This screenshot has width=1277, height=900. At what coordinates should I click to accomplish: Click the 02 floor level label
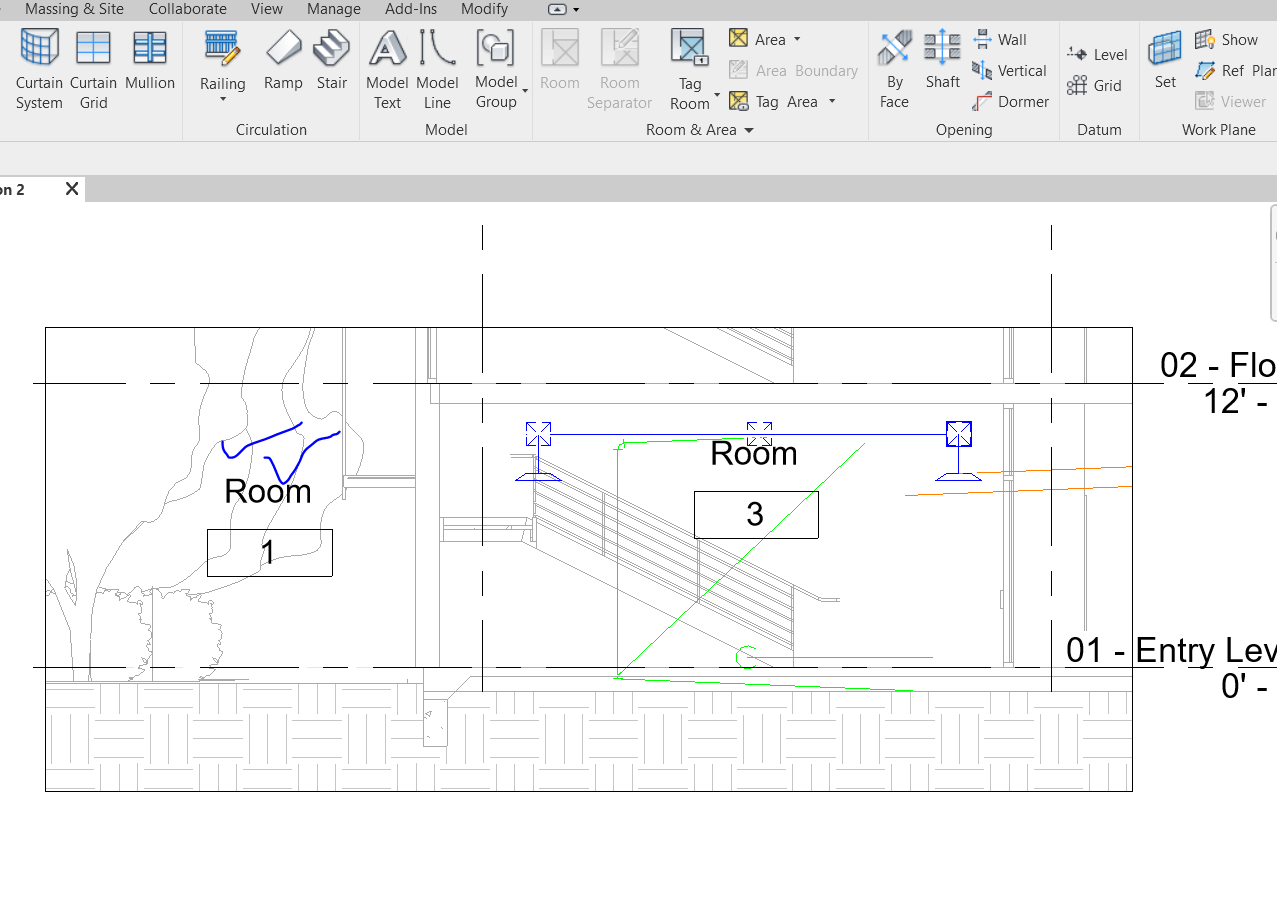point(1218,365)
